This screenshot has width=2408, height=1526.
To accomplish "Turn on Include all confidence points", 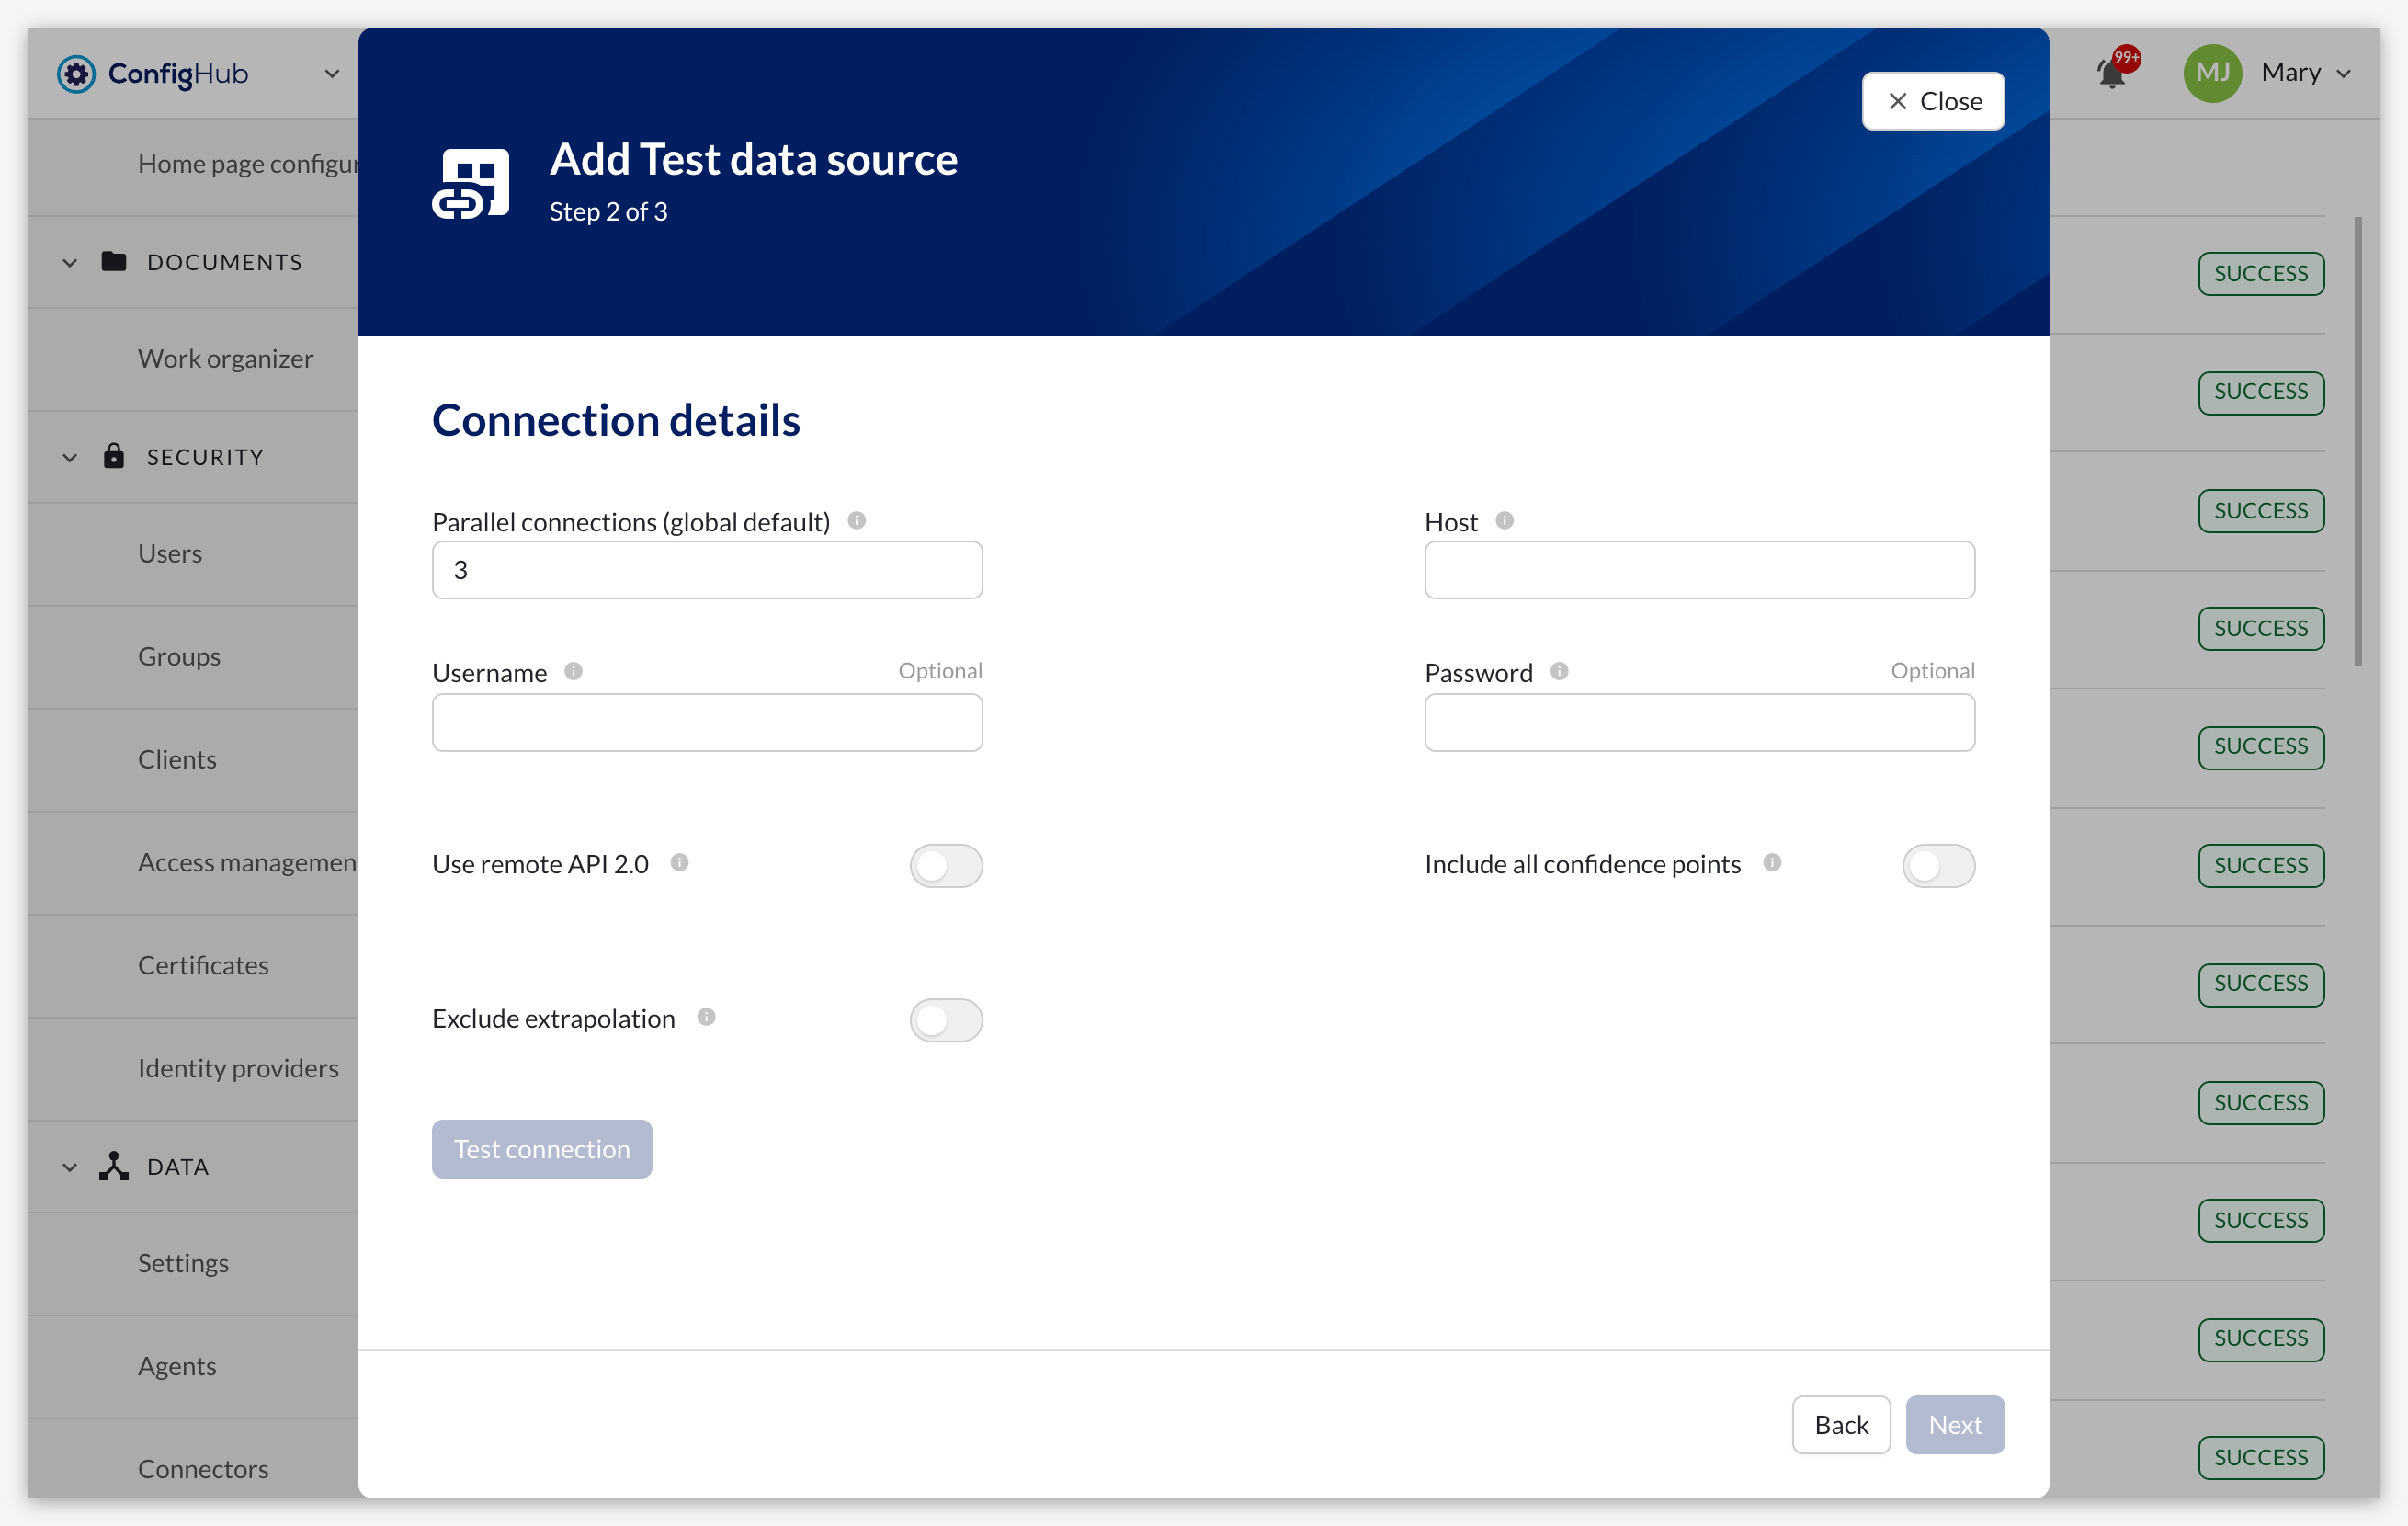I will [1937, 866].
